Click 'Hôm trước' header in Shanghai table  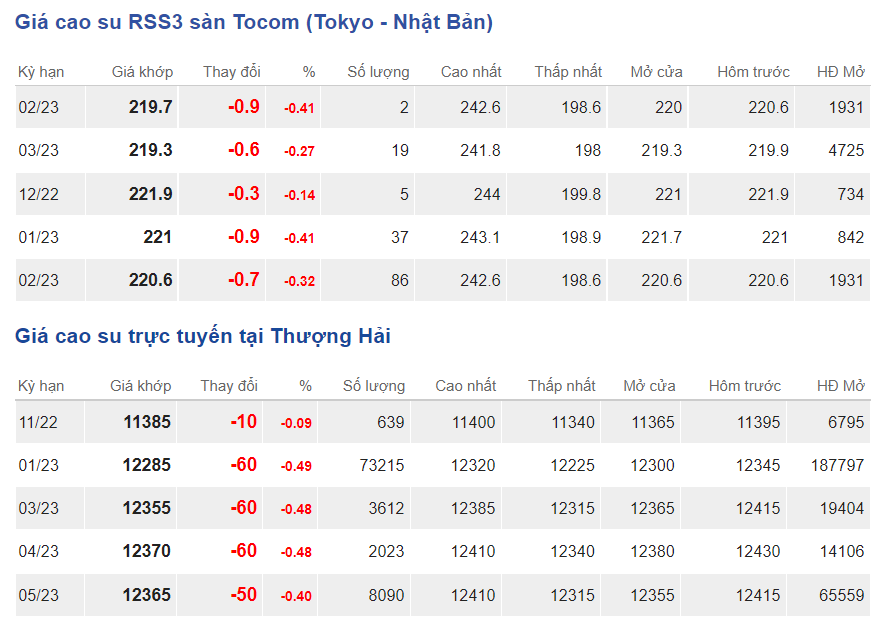(744, 386)
